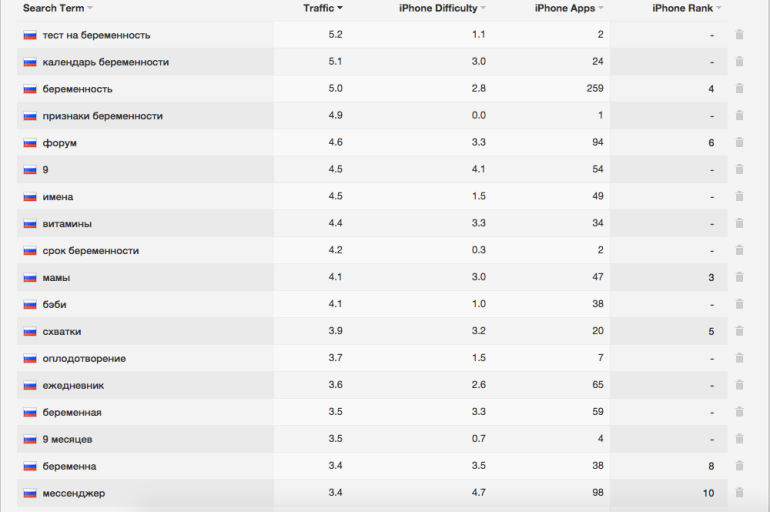Open the признаки беременности keyword
Screen dimensions: 770x512
click(x=103, y=116)
